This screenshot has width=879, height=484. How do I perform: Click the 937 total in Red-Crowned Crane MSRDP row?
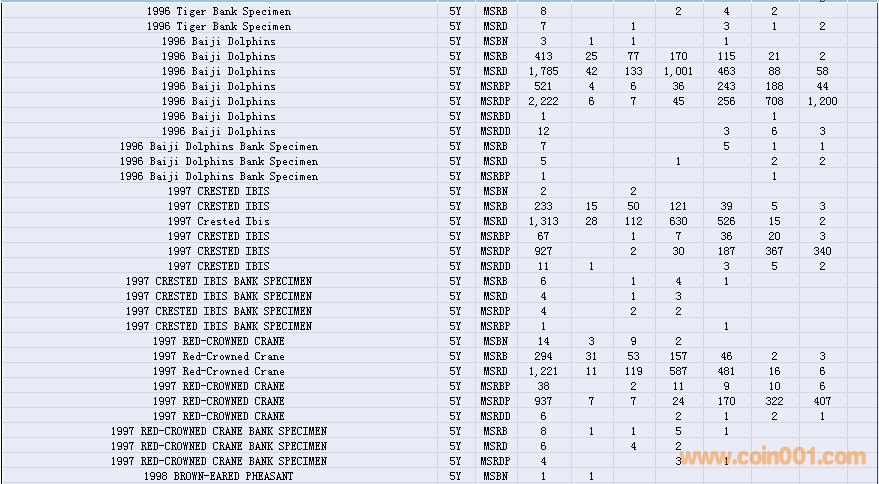point(543,401)
